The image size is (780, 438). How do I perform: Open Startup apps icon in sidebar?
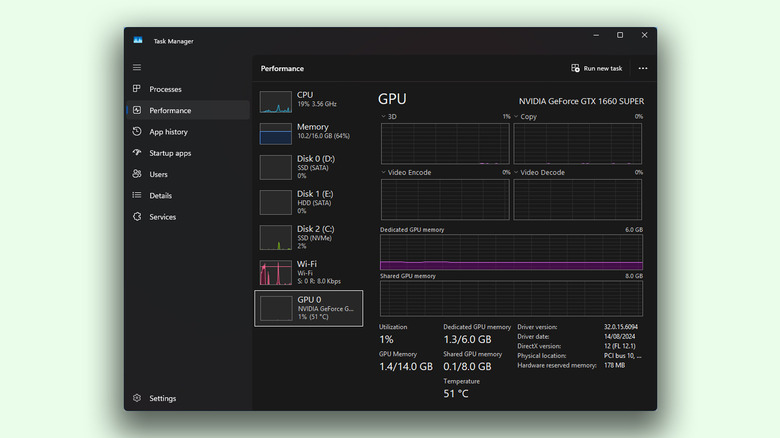(137, 153)
